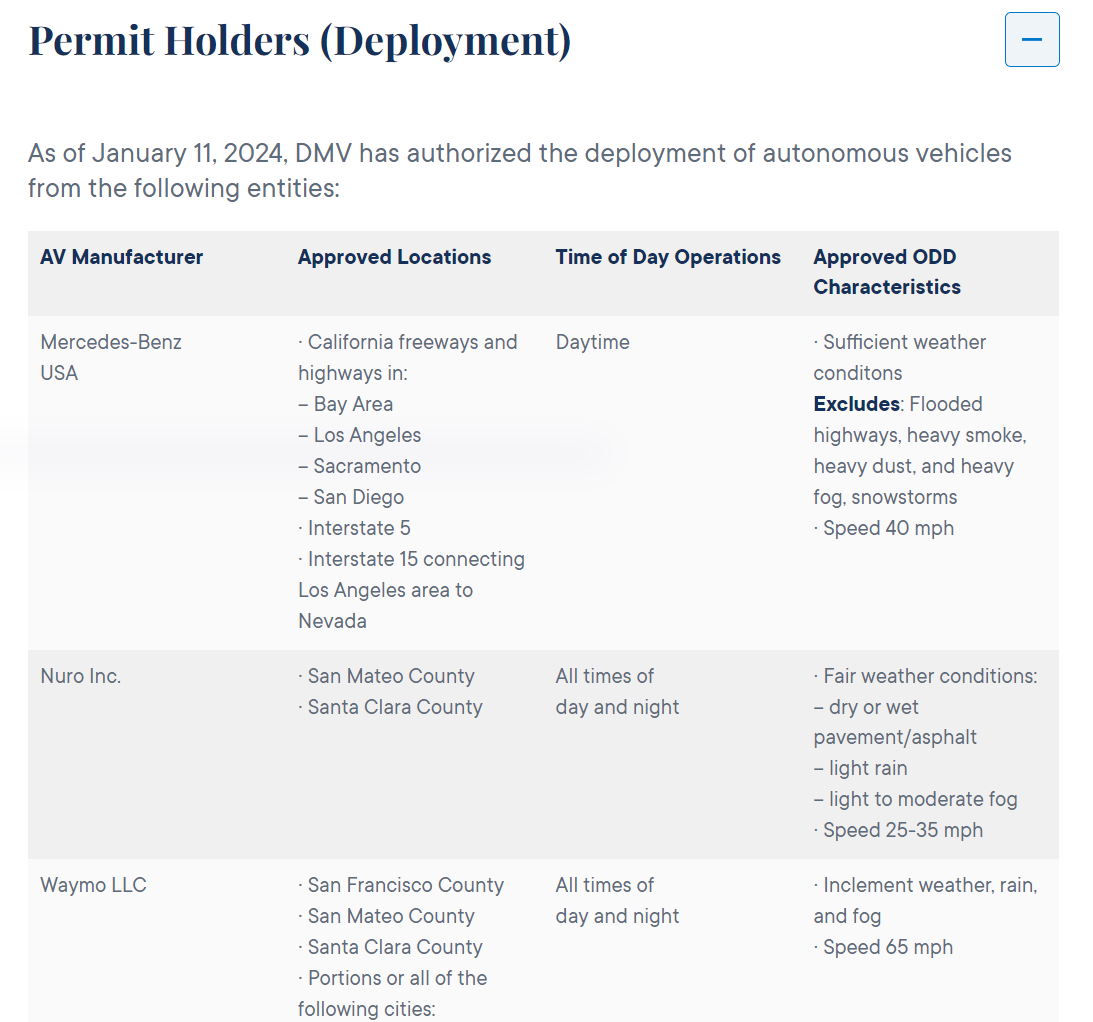Click the Daytime operations cell

[x=592, y=342]
